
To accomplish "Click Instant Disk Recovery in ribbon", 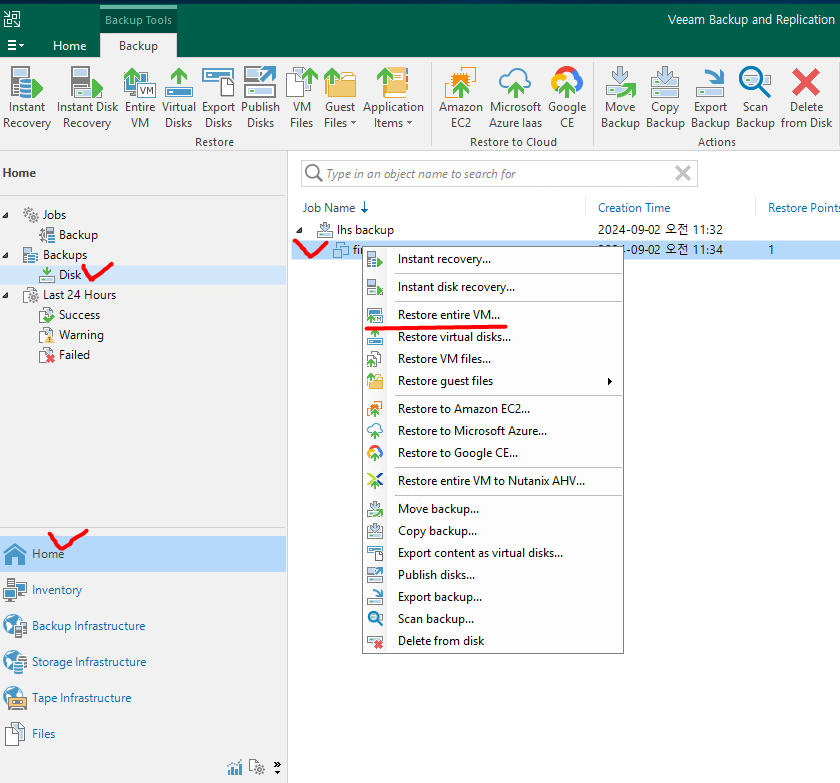I will (x=87, y=98).
